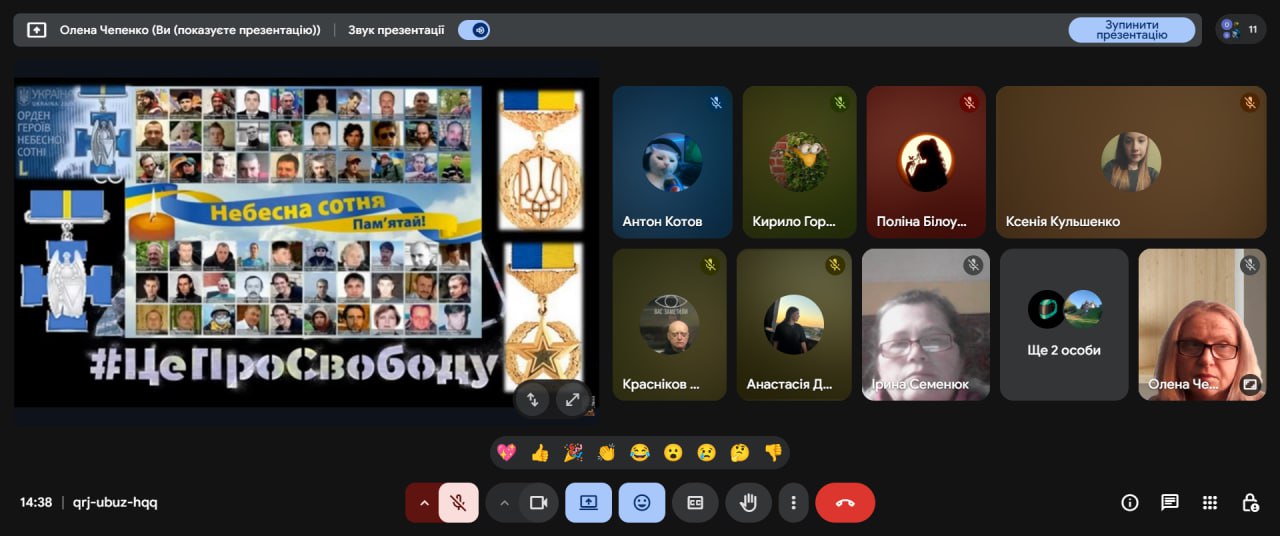This screenshot has width=1280, height=536.
Task: Open the activities grid icon
Action: pos(1209,503)
